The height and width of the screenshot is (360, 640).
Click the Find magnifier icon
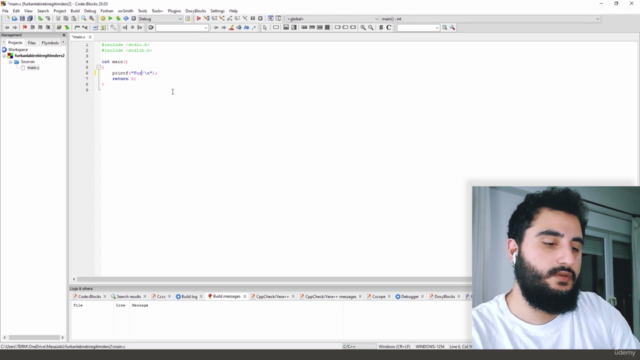coord(84,18)
